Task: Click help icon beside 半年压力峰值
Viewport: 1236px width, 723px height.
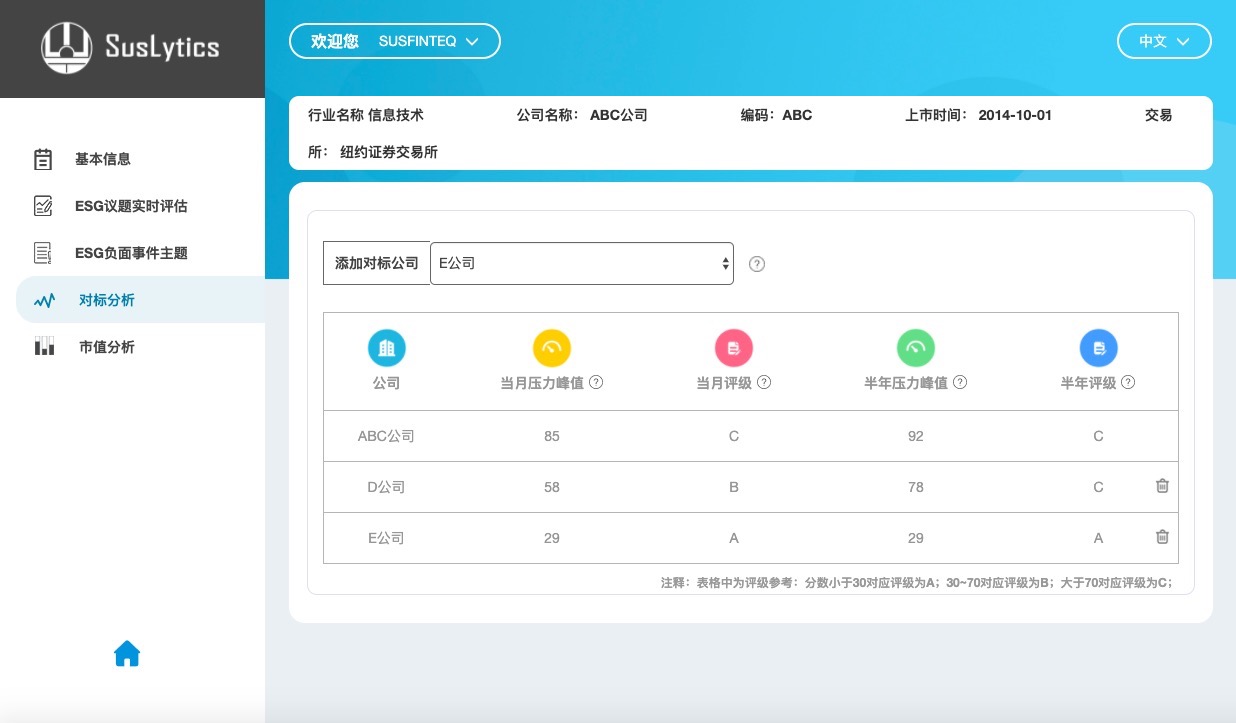Action: pyautogui.click(x=960, y=383)
